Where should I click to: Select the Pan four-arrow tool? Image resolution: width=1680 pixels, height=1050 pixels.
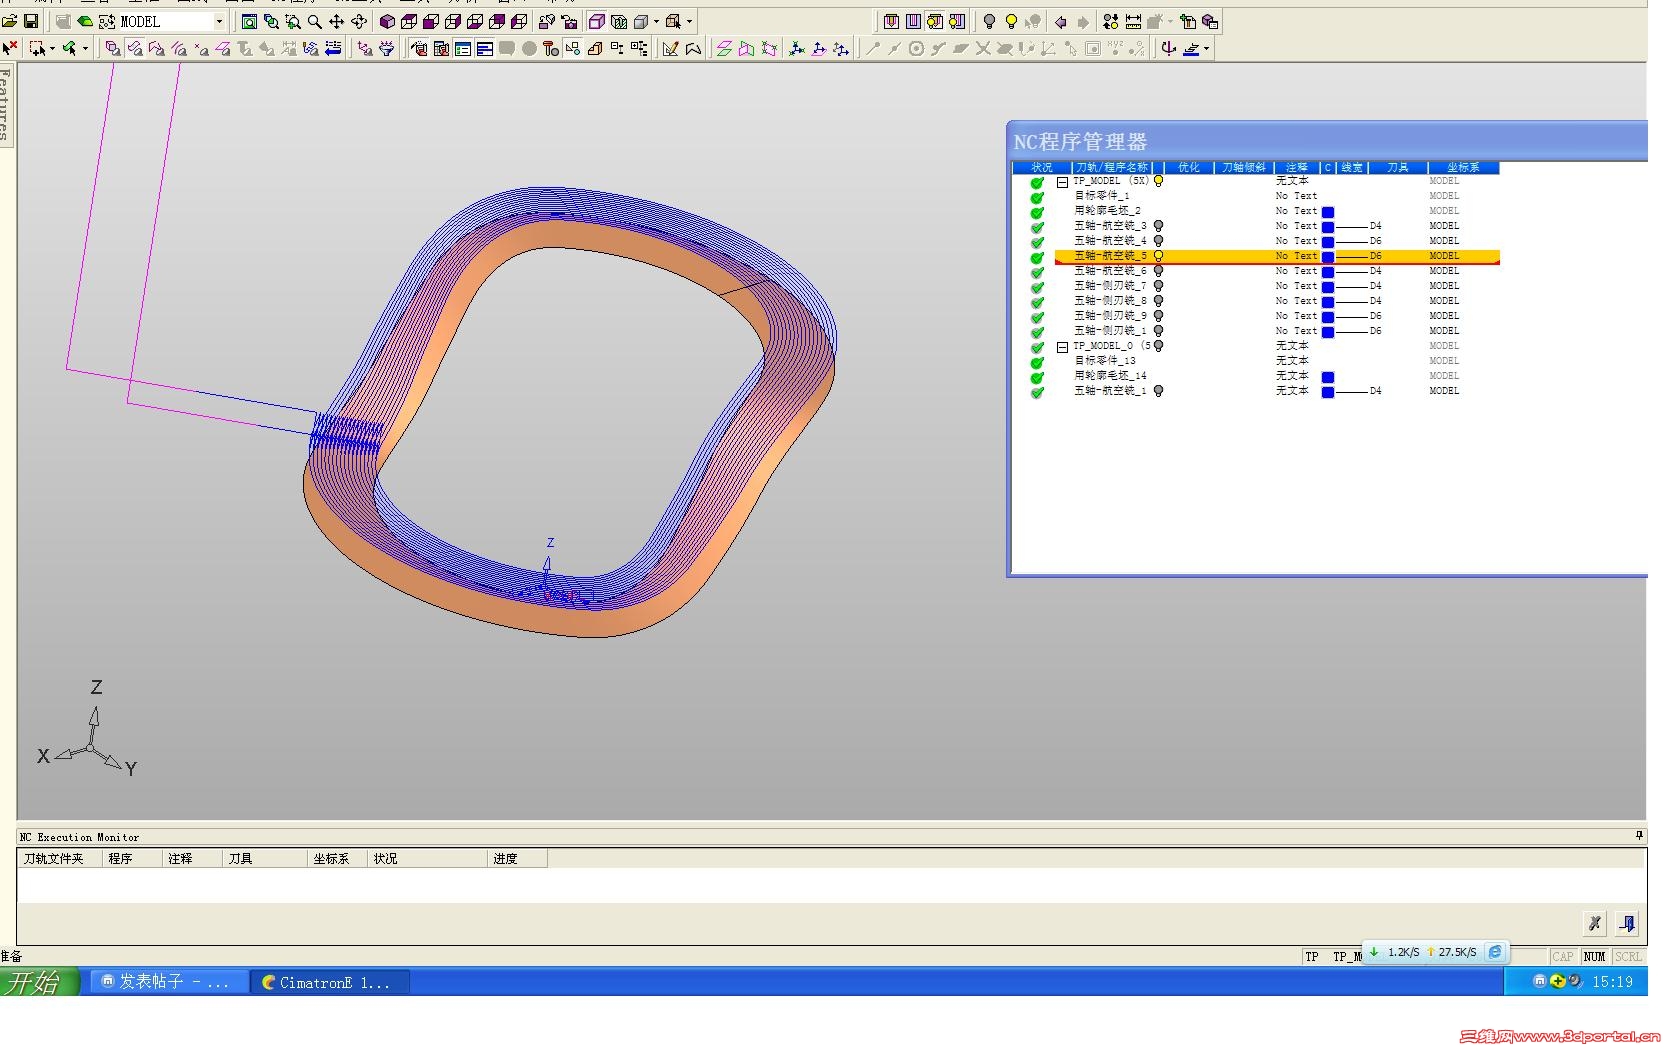pos(336,21)
